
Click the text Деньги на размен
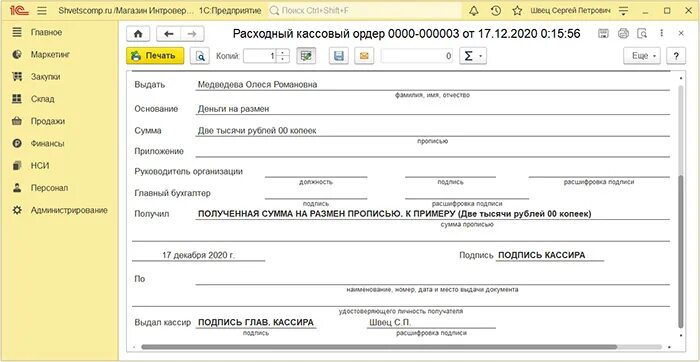click(x=233, y=109)
